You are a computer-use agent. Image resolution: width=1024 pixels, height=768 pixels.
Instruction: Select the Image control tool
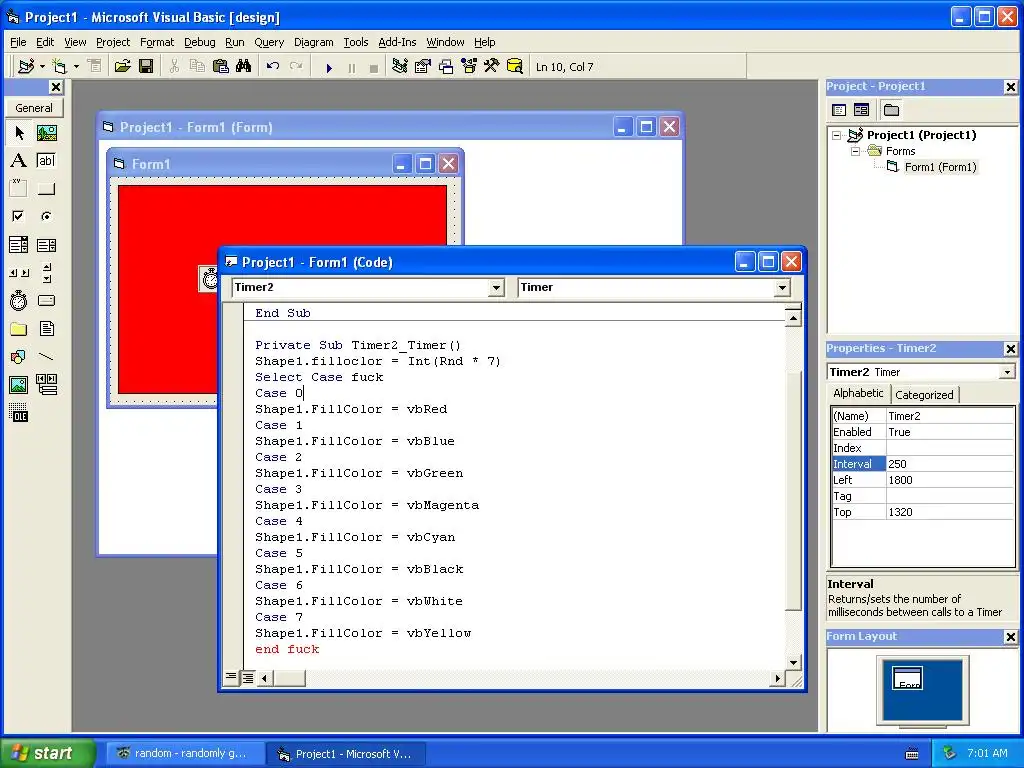tap(19, 385)
